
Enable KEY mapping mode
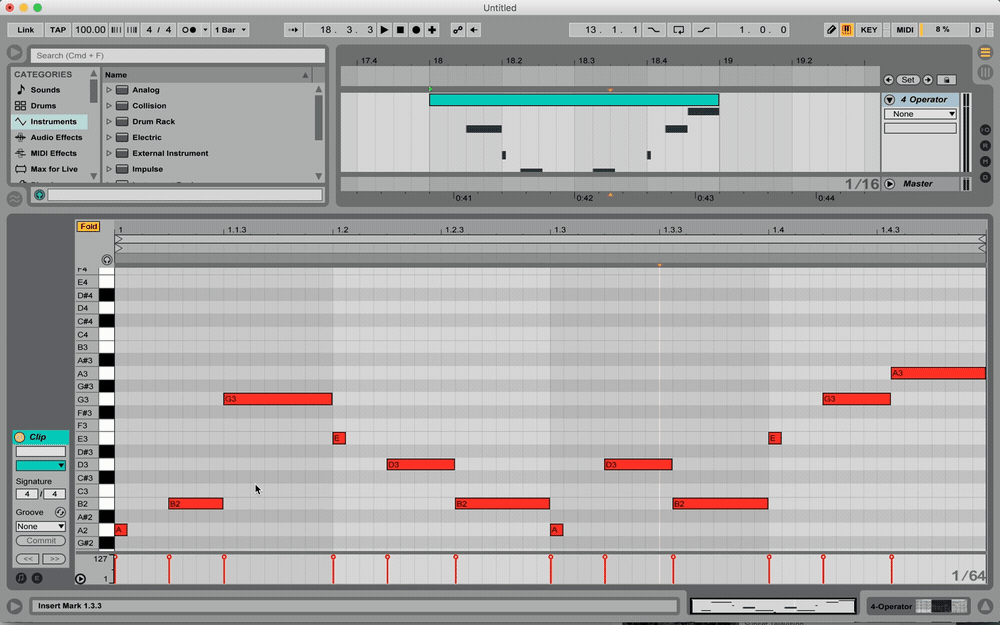coord(869,29)
